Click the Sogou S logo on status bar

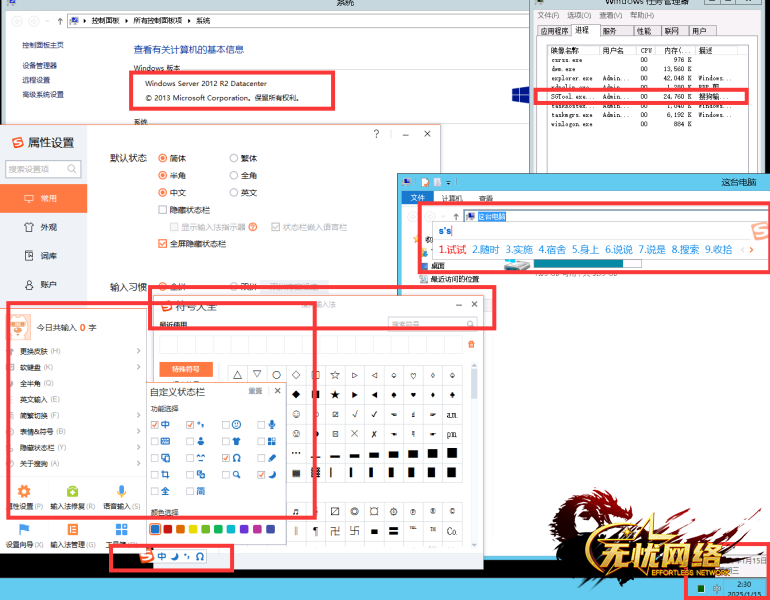[146, 556]
